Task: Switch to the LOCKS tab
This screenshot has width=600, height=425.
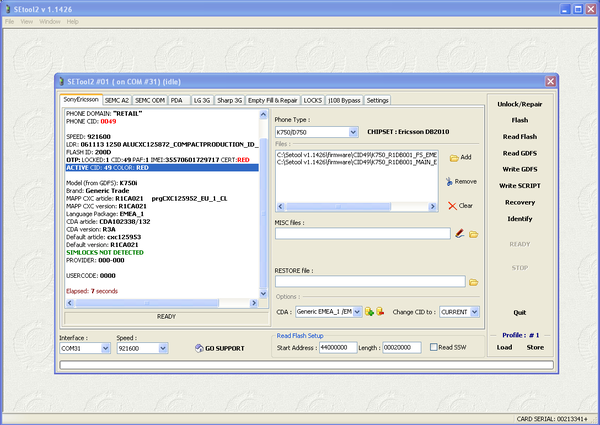Action: tap(313, 101)
